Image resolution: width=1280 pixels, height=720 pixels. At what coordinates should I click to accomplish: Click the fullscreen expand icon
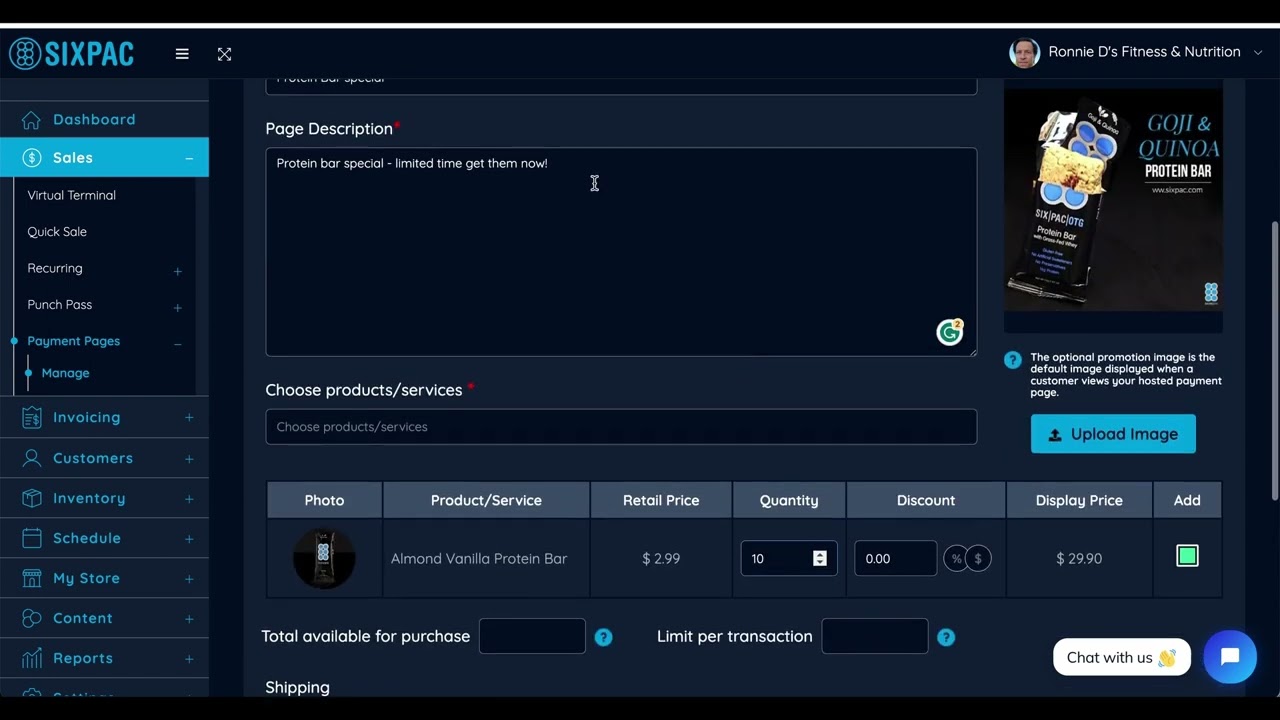tap(224, 54)
